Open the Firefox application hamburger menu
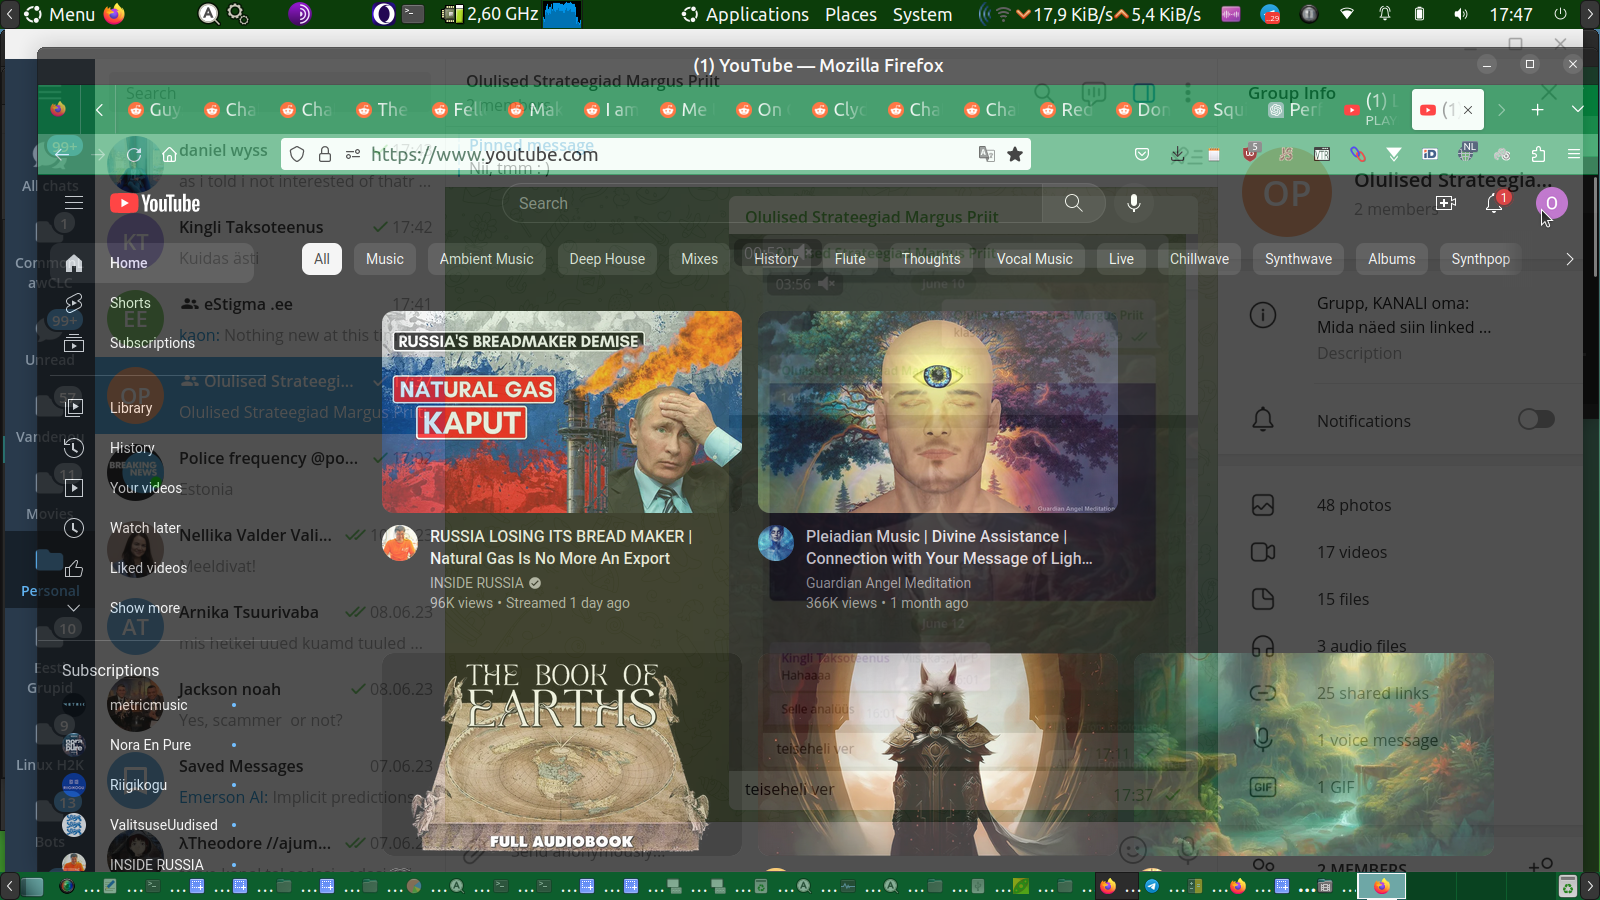Viewport: 1600px width, 900px height. point(1574,154)
